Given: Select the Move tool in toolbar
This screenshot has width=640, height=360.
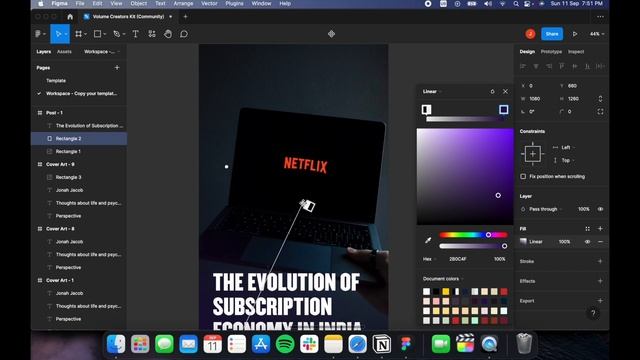Looking at the screenshot, I should click(x=58, y=34).
